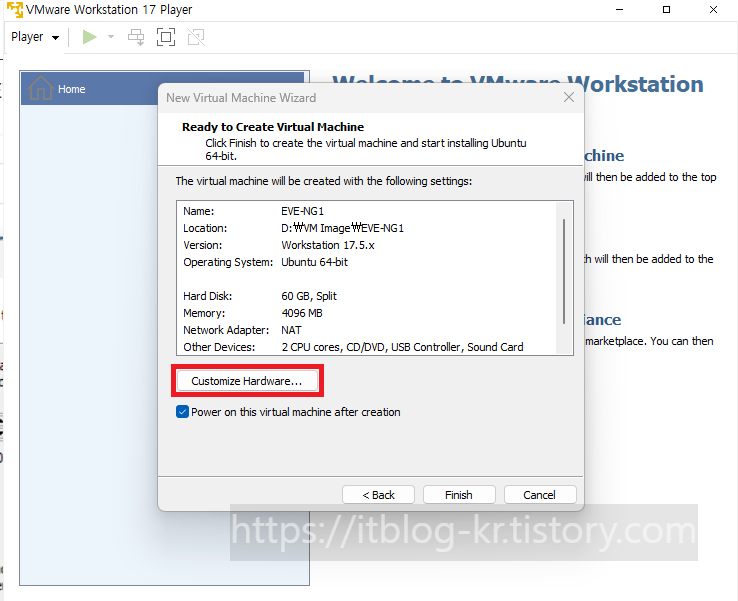This screenshot has height=601, width=738.
Task: Click Finish to create the virtual machine
Action: tap(459, 495)
